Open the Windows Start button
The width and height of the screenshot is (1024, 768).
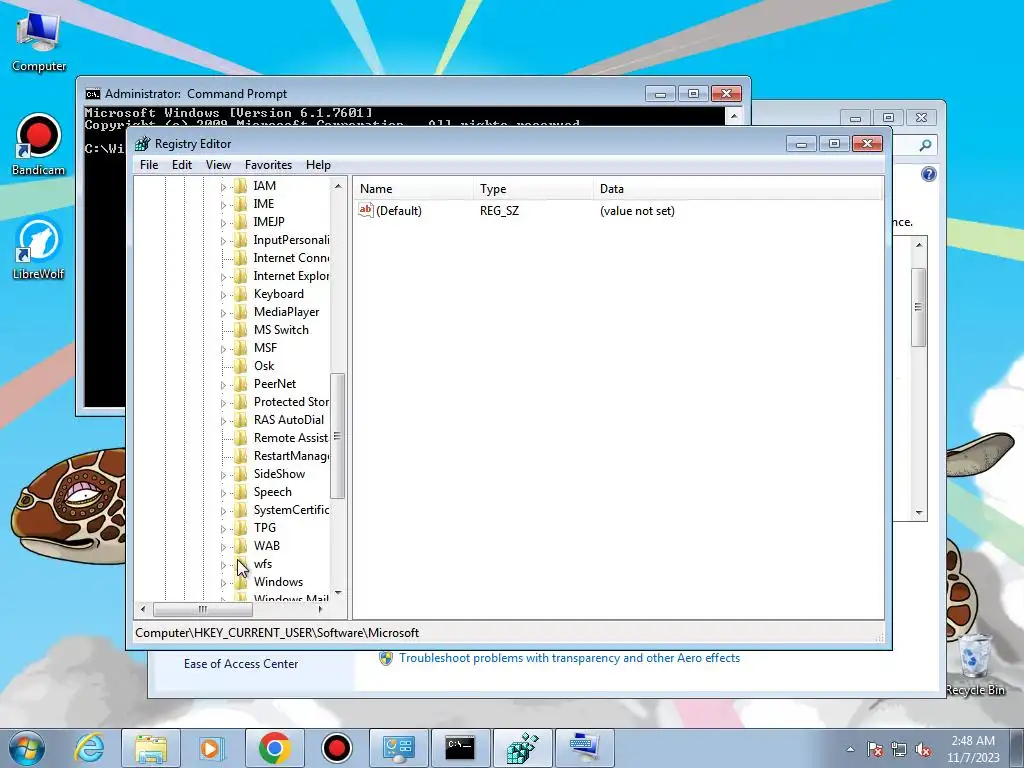click(x=26, y=748)
